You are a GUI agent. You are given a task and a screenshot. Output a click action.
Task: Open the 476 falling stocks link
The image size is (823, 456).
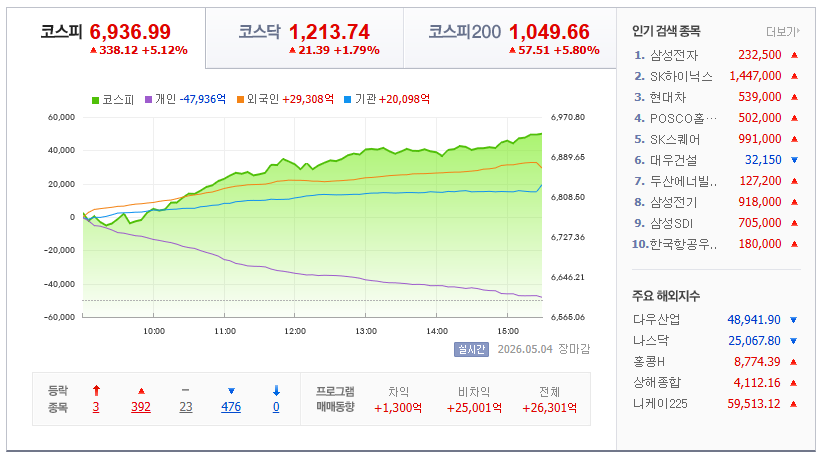[x=231, y=407]
